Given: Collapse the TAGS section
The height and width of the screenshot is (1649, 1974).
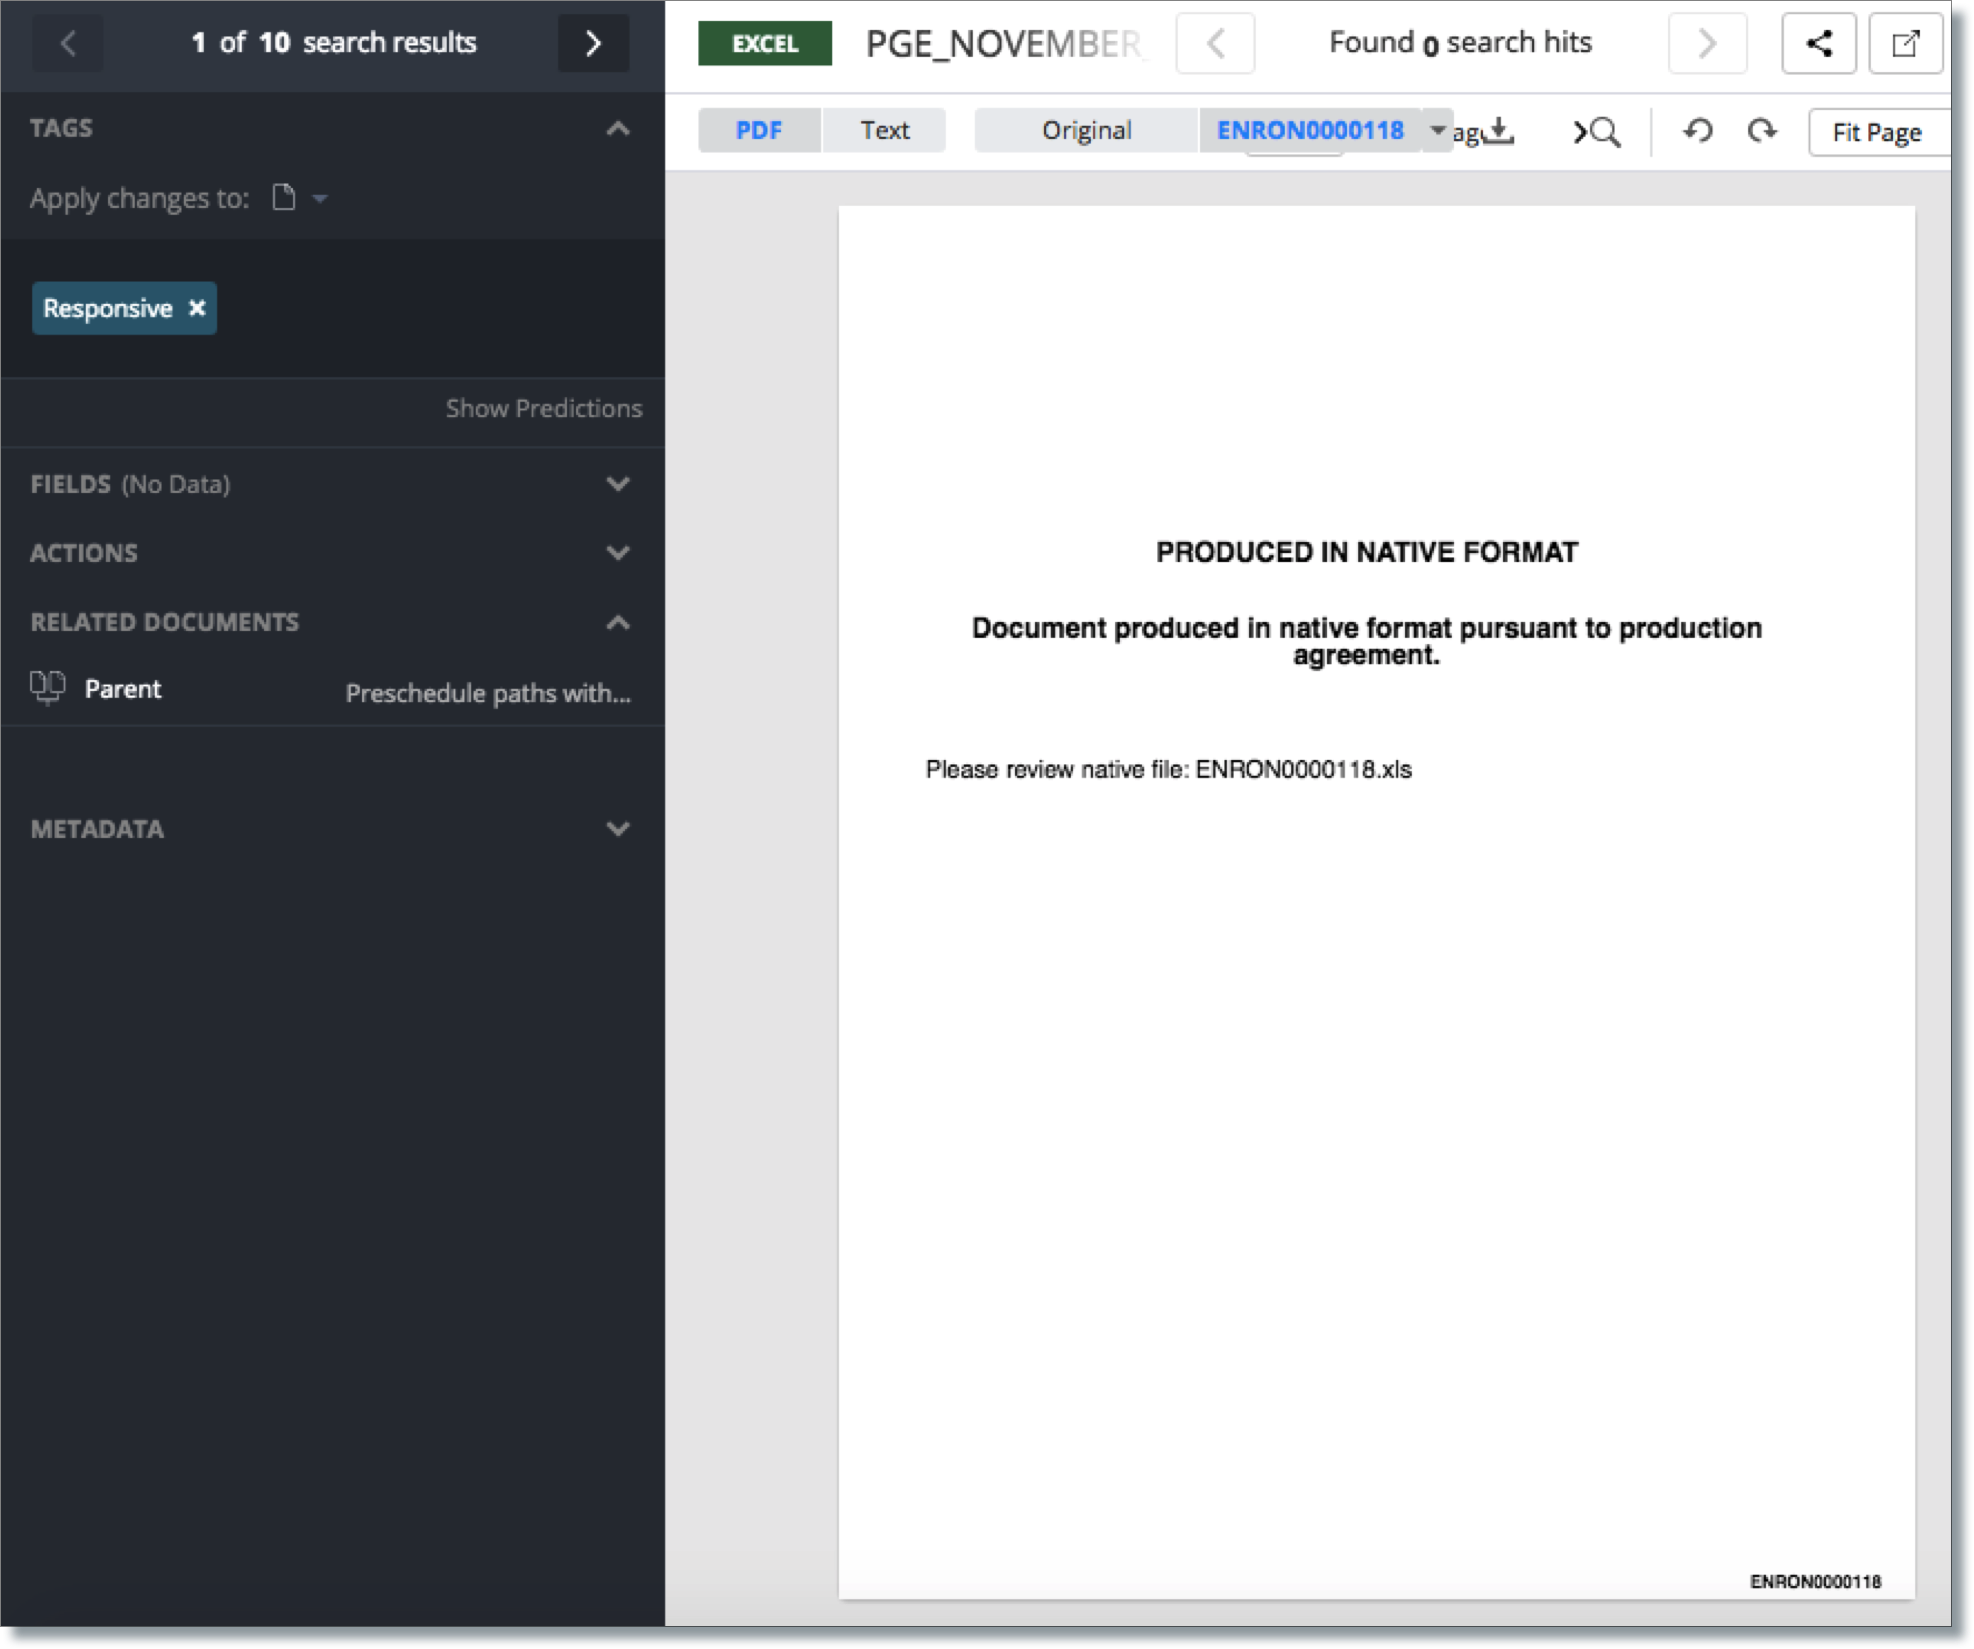Looking at the screenshot, I should (x=618, y=128).
